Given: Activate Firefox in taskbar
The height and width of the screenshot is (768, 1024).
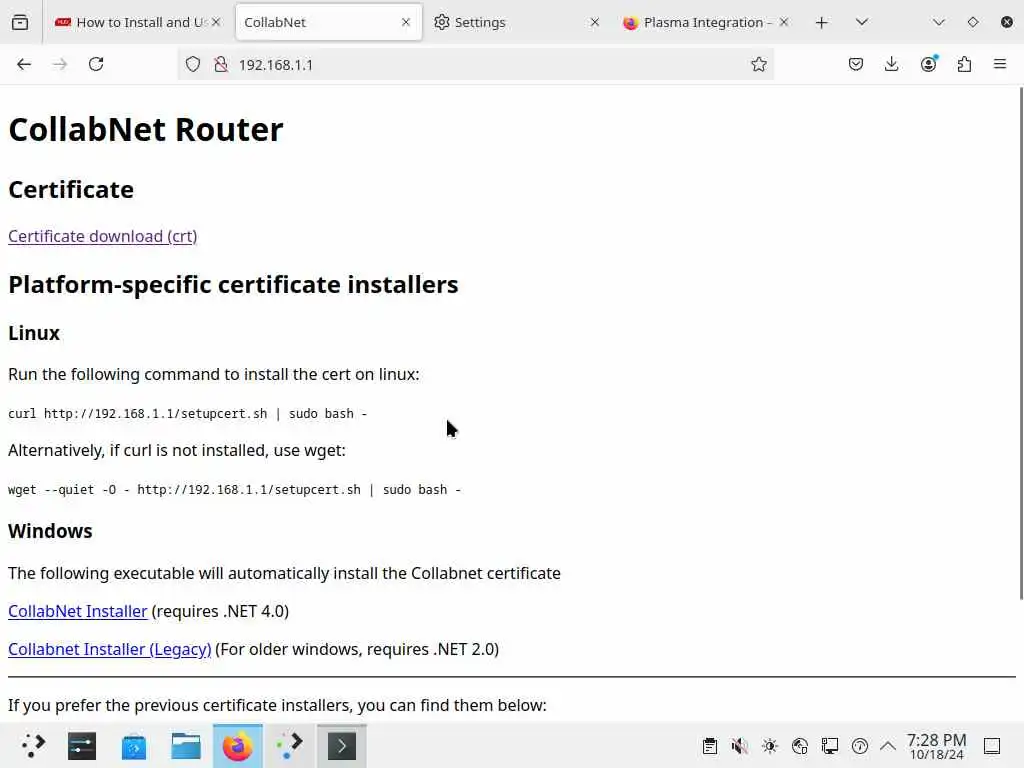Looking at the screenshot, I should click(x=238, y=745).
